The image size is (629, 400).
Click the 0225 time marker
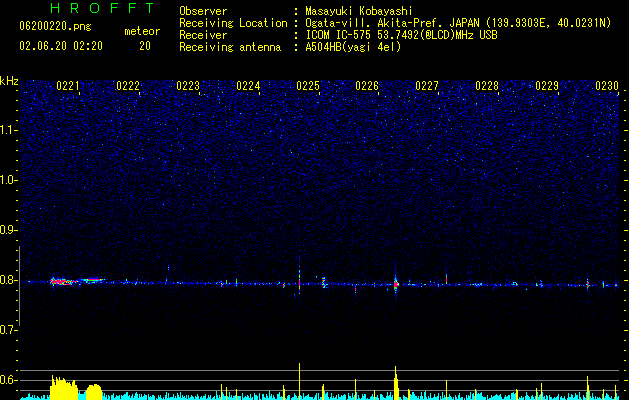click(x=308, y=86)
